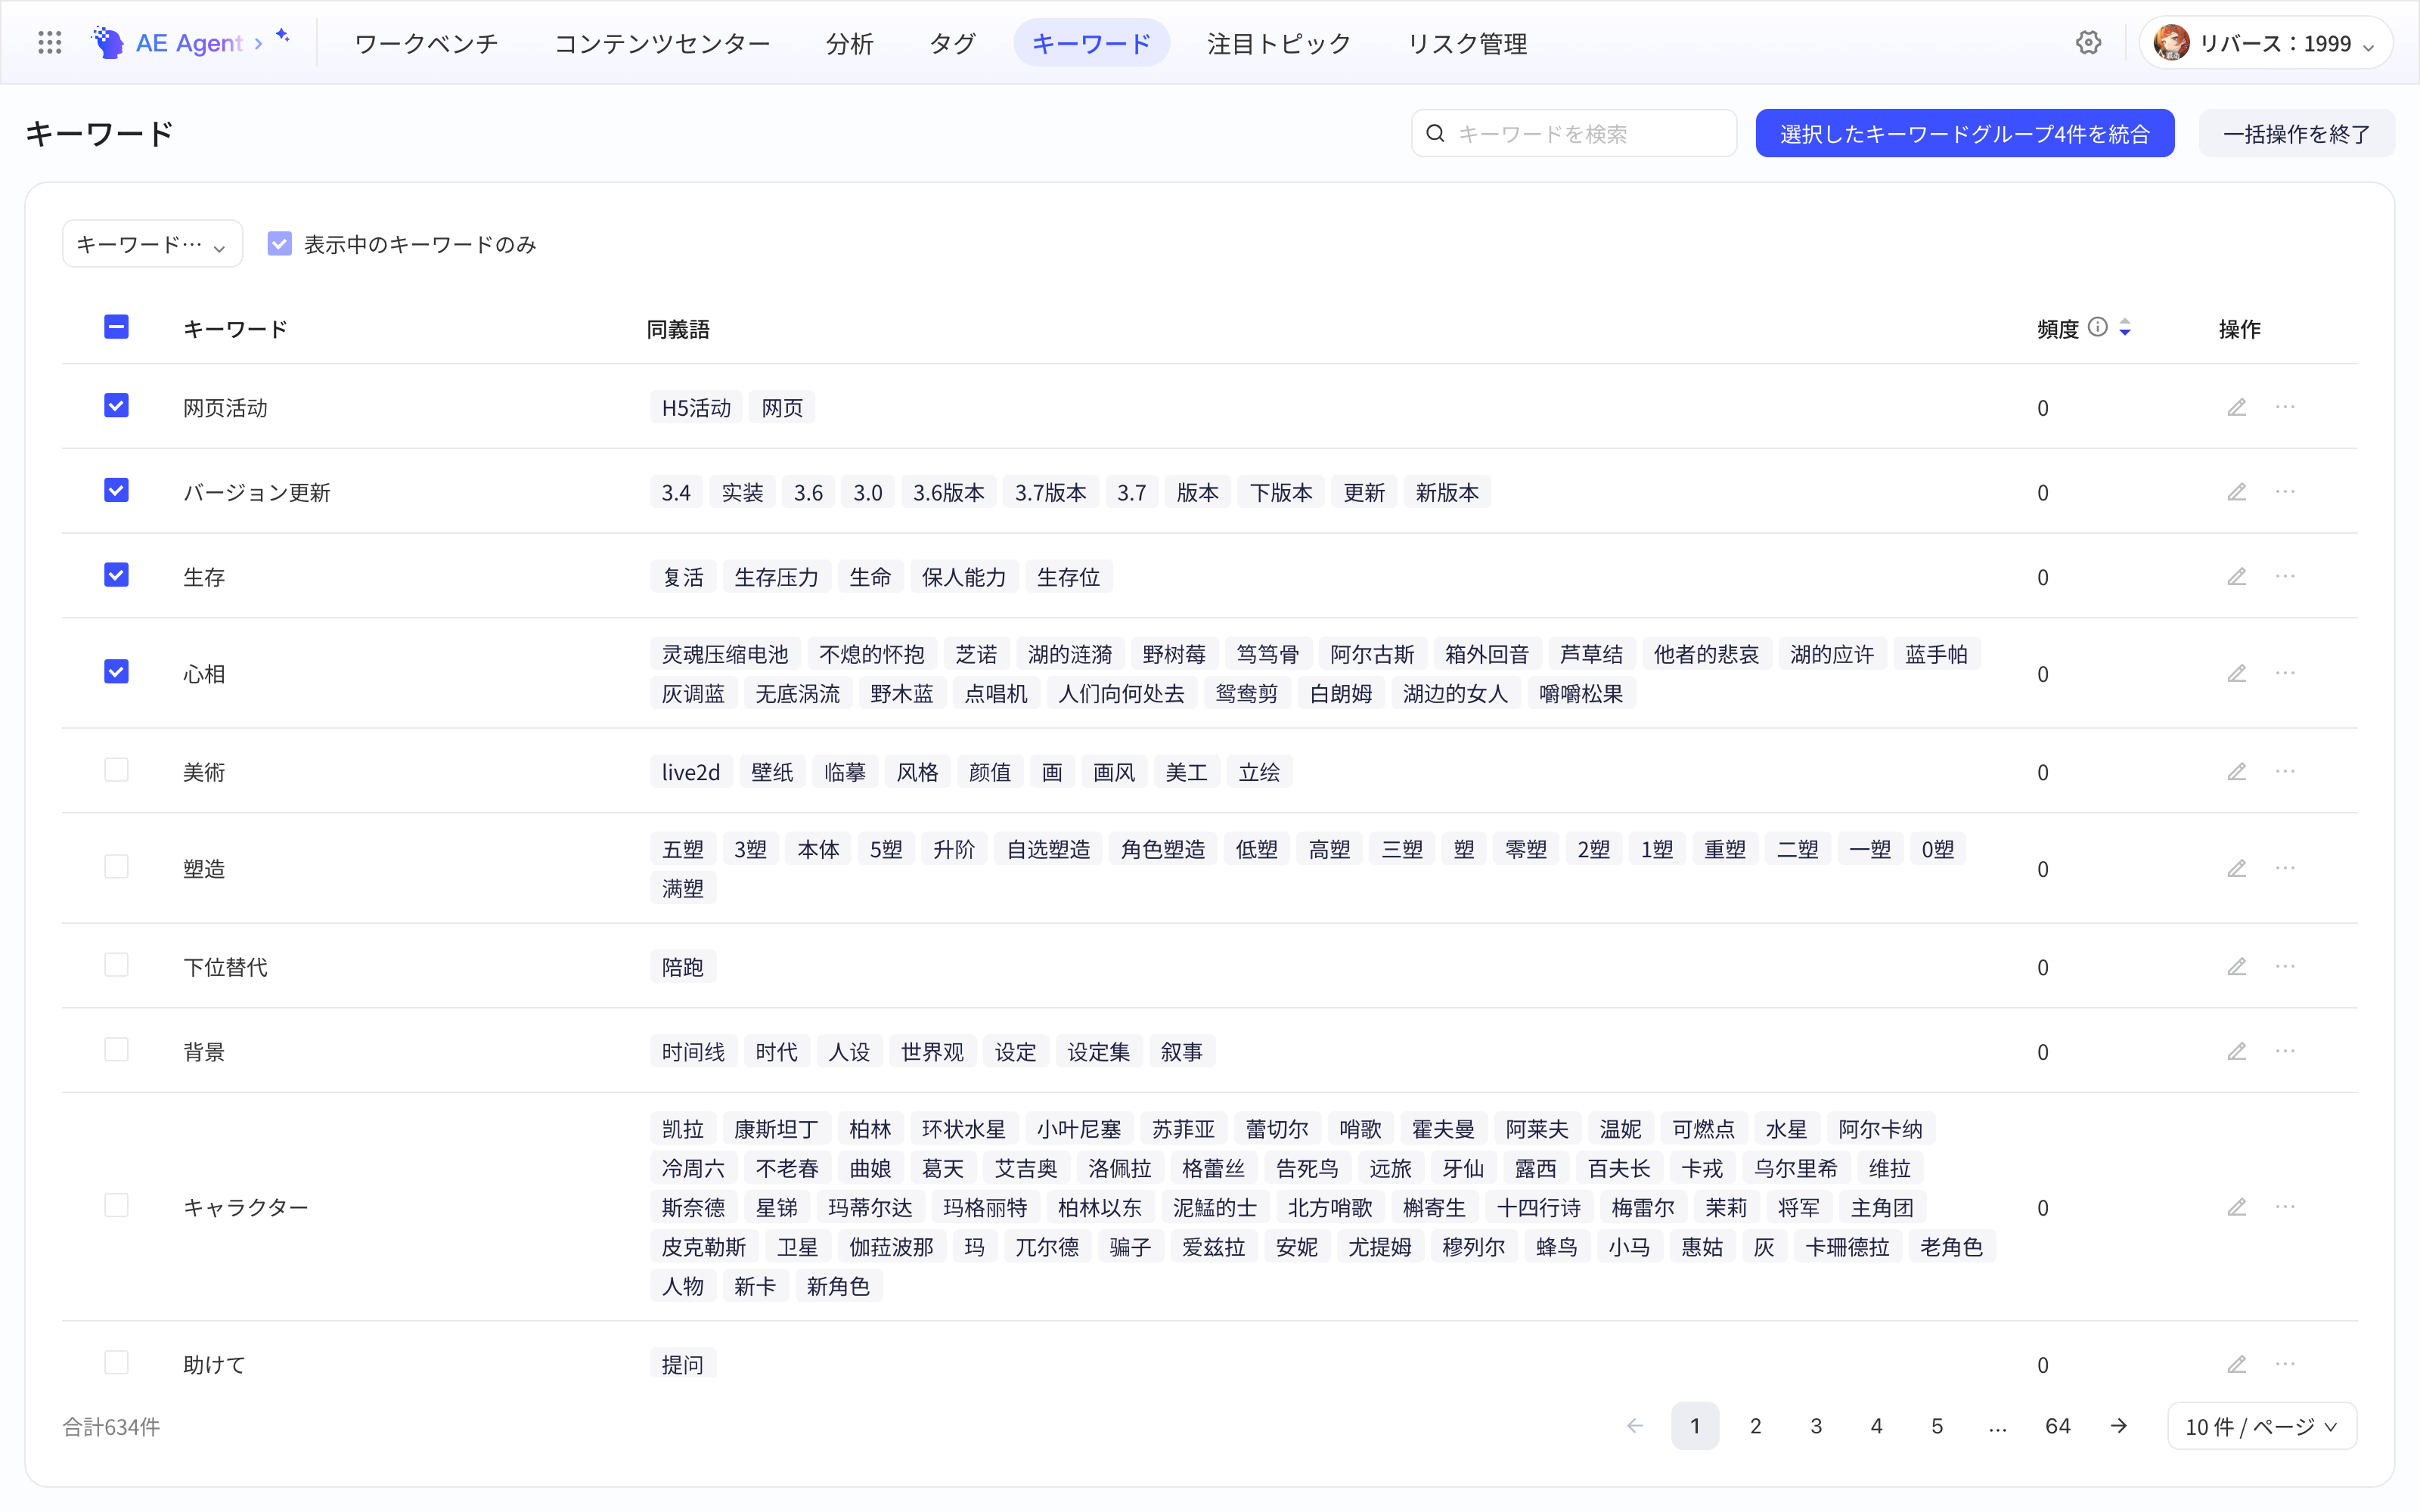
Task: Open more options for 网页活动 row
Action: click(2285, 407)
